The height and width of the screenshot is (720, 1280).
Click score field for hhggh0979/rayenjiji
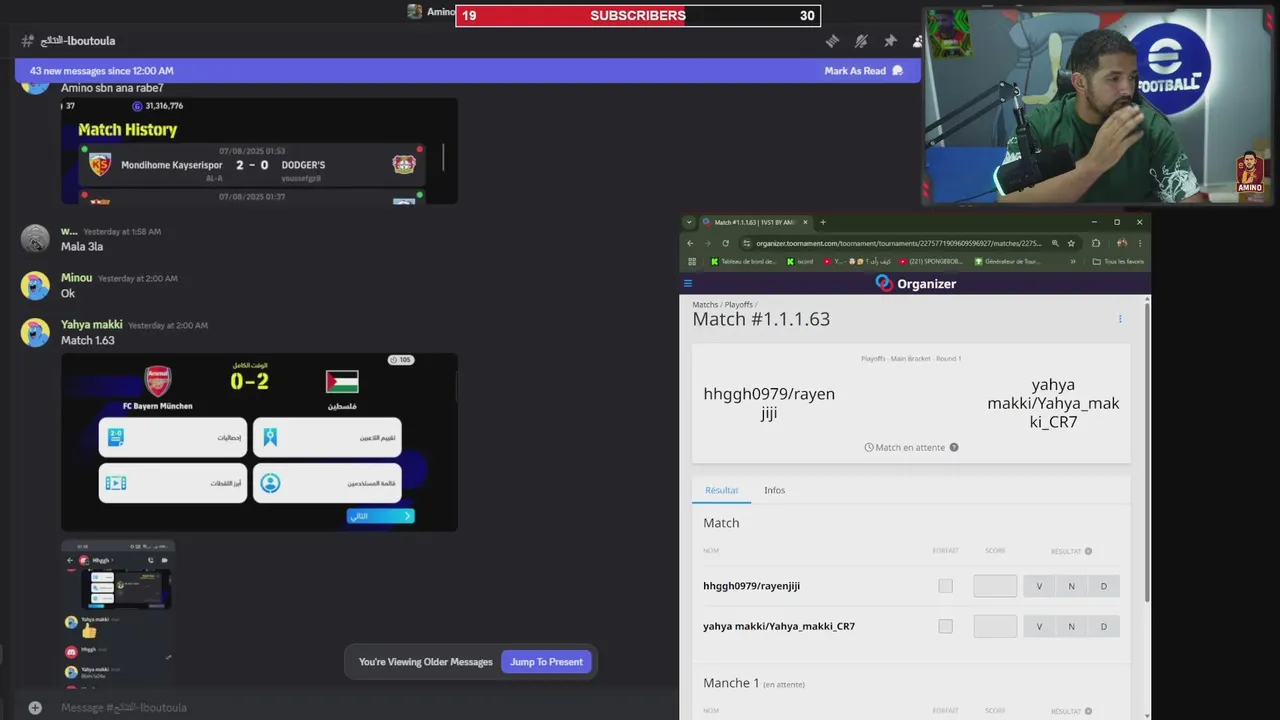tap(995, 586)
